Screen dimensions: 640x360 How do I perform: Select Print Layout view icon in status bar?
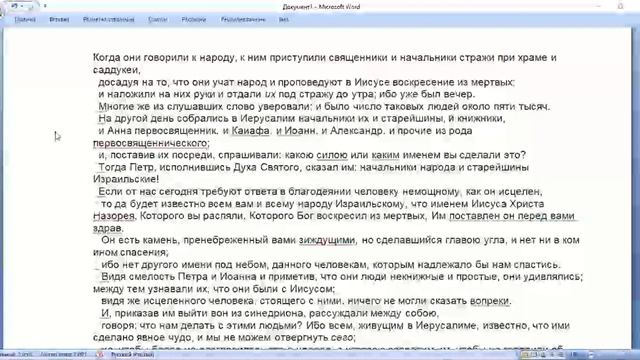tap(525, 355)
